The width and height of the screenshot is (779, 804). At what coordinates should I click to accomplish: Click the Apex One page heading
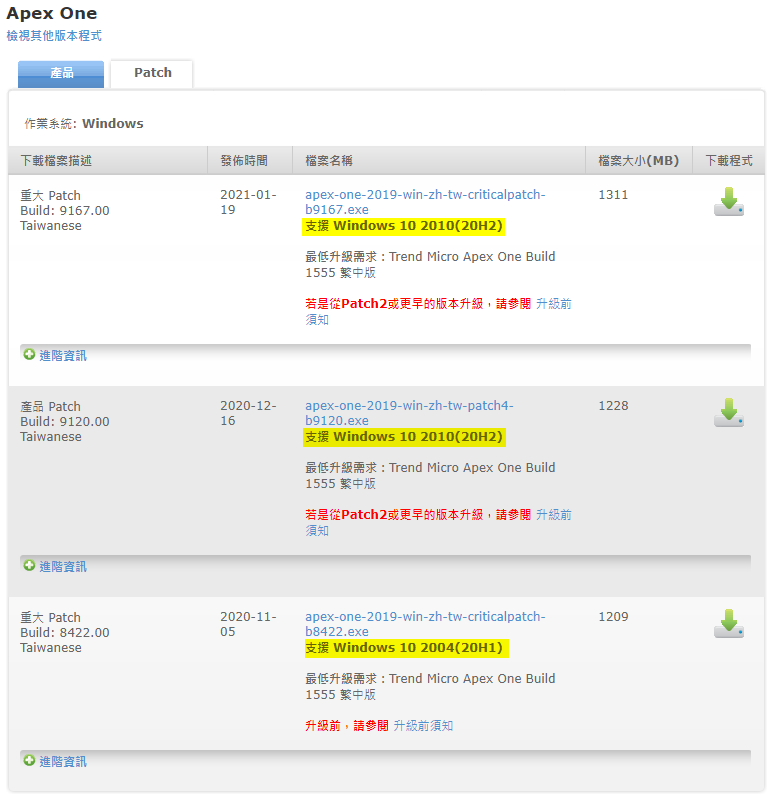(x=51, y=13)
